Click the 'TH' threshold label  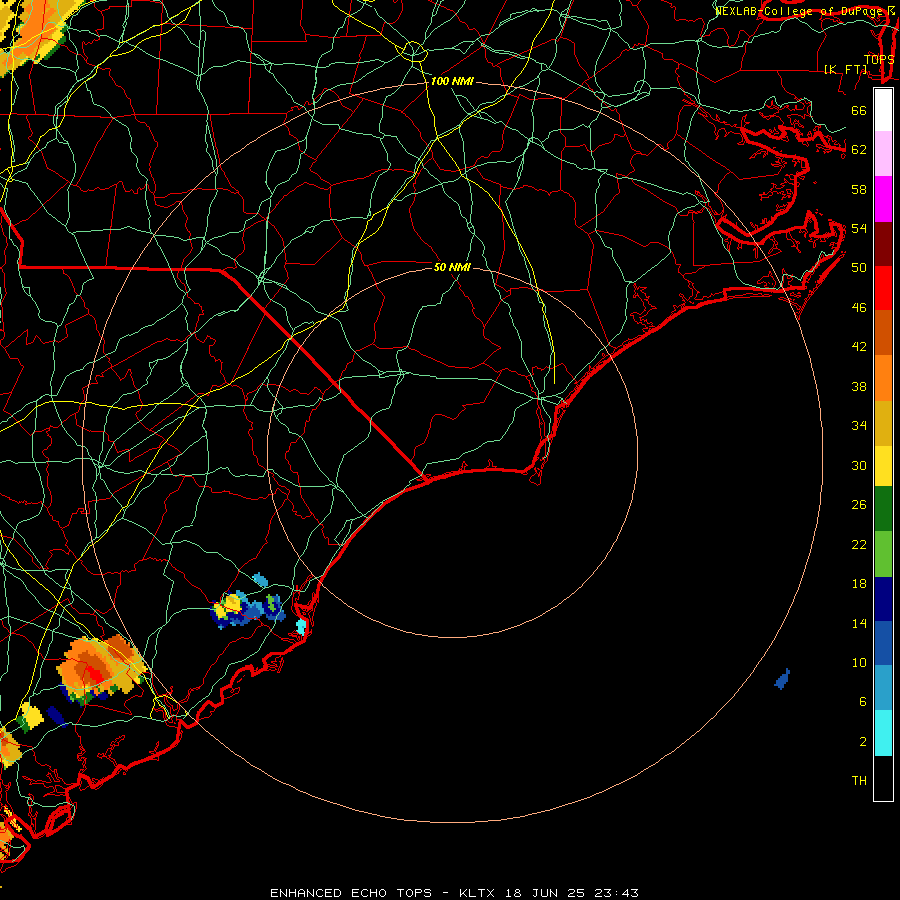point(859,781)
